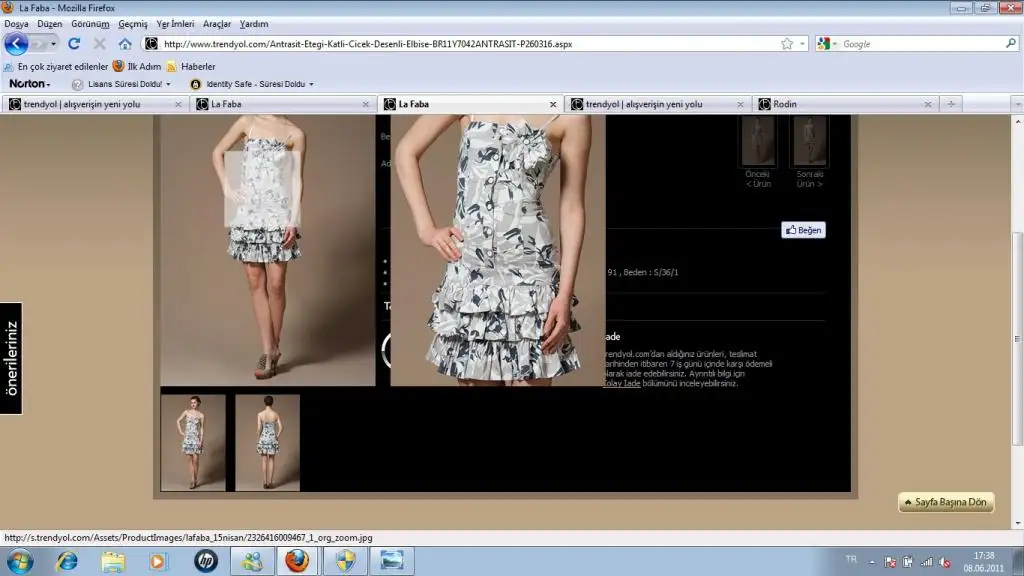Expand the Norton toolbar dropdown
The width and height of the screenshot is (1024, 576).
click(30, 84)
